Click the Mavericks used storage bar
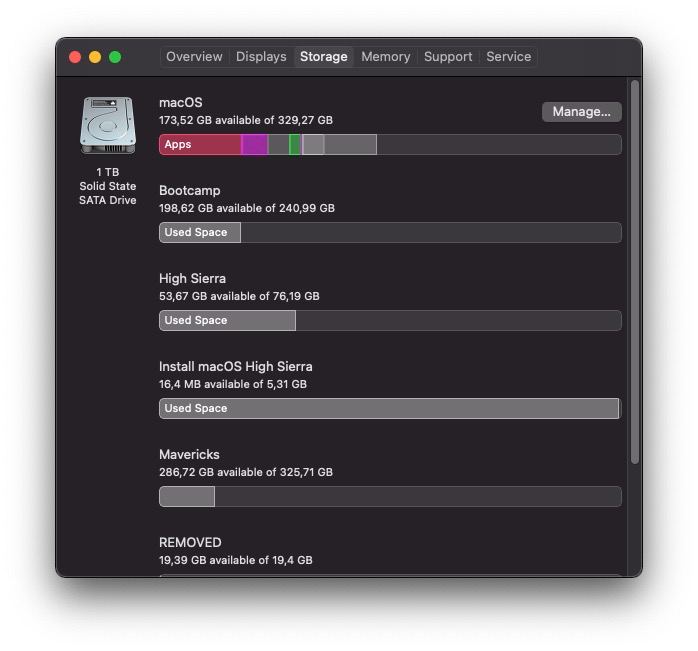The width and height of the screenshot is (698, 651). pyautogui.click(x=187, y=496)
